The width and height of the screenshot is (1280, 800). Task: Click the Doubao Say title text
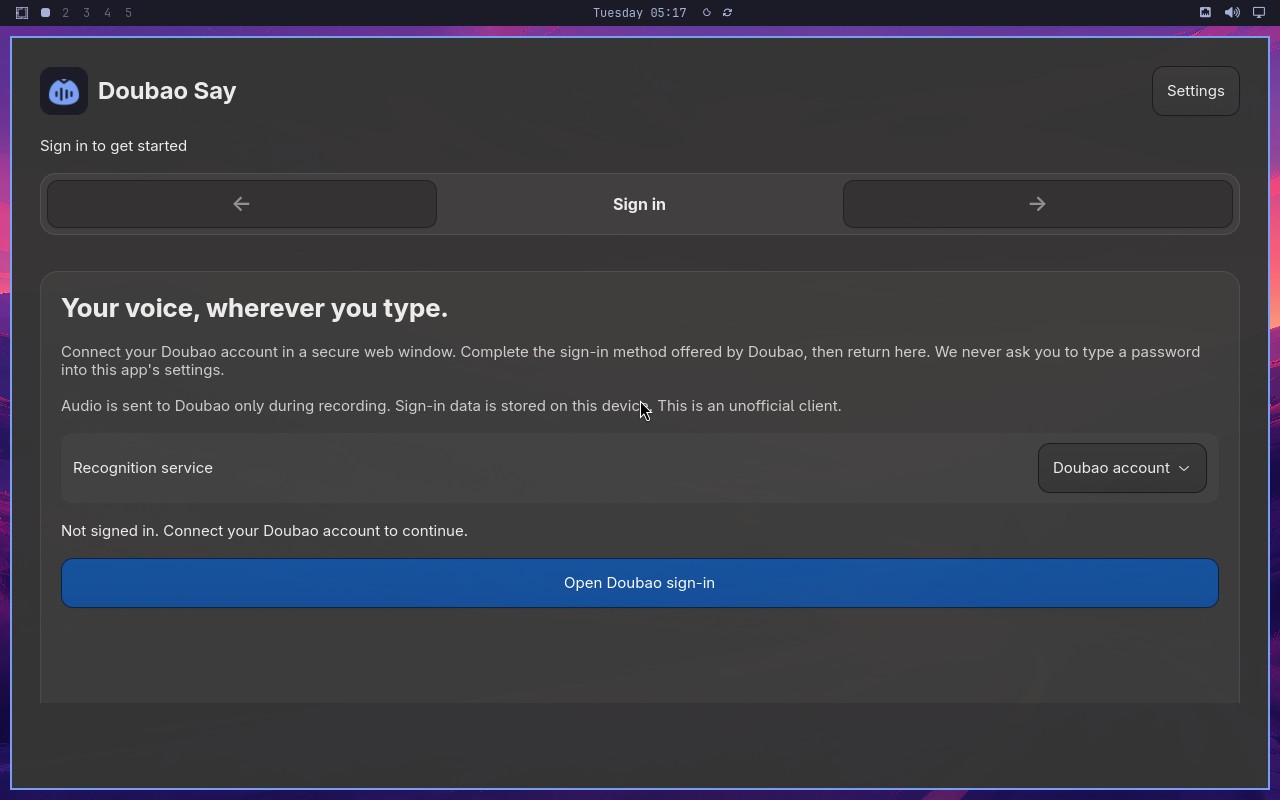coord(167,91)
